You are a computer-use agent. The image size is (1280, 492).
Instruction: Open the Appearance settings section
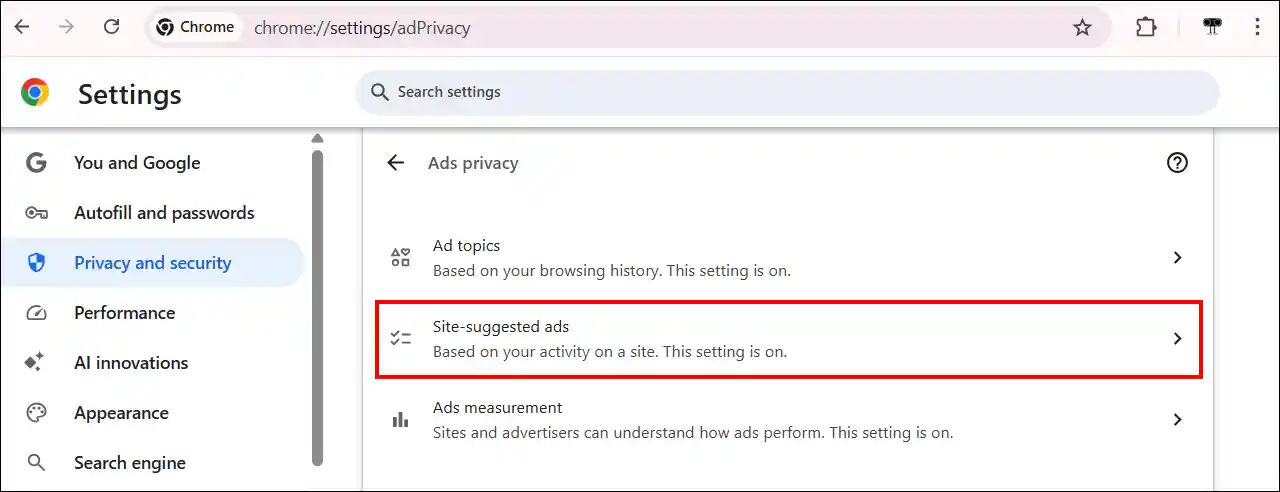[x=121, y=413]
